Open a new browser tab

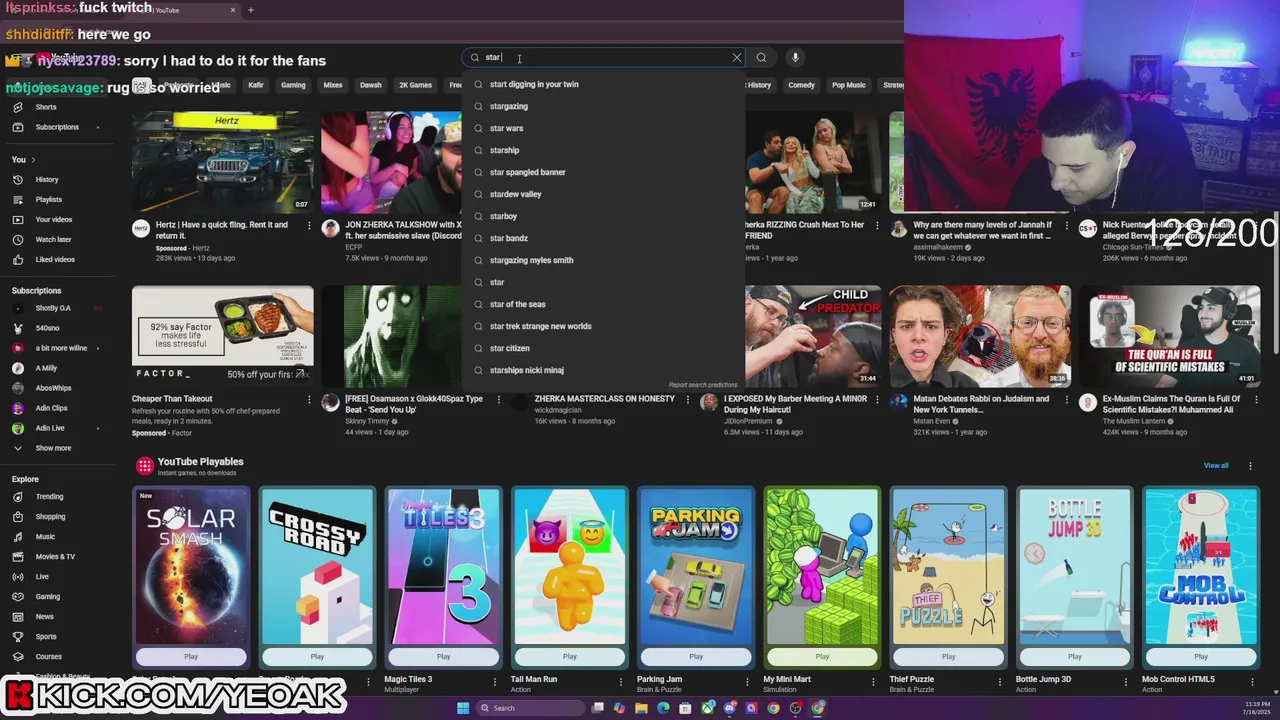[x=250, y=10]
